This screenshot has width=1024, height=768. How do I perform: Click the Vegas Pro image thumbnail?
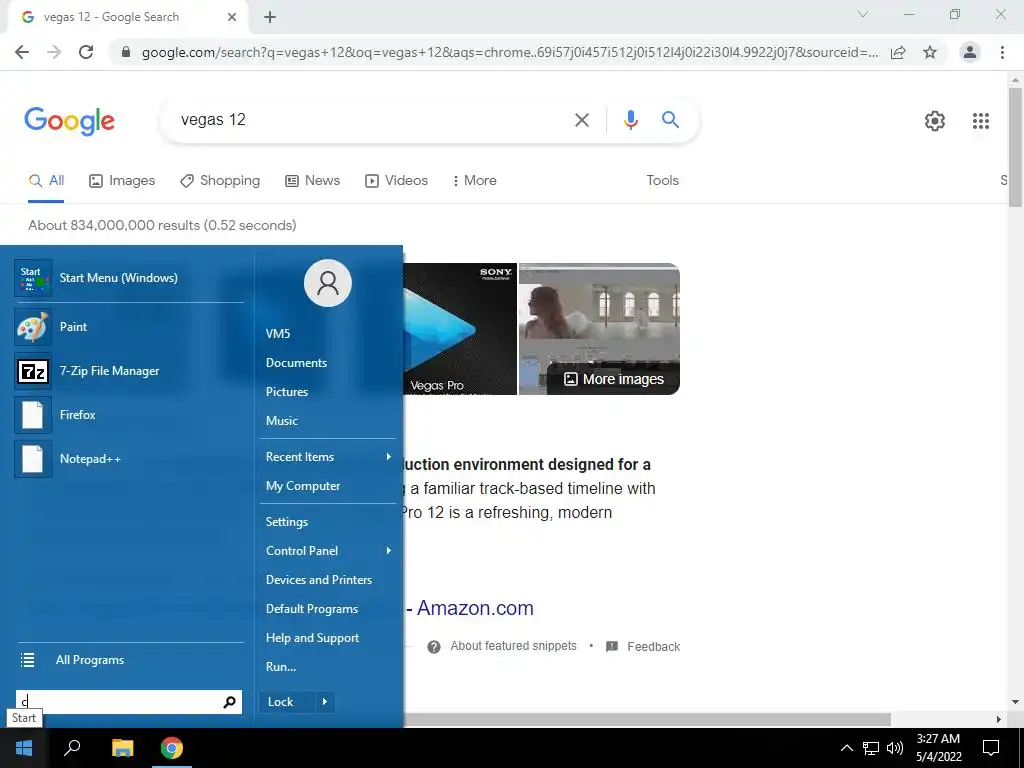[x=460, y=329]
